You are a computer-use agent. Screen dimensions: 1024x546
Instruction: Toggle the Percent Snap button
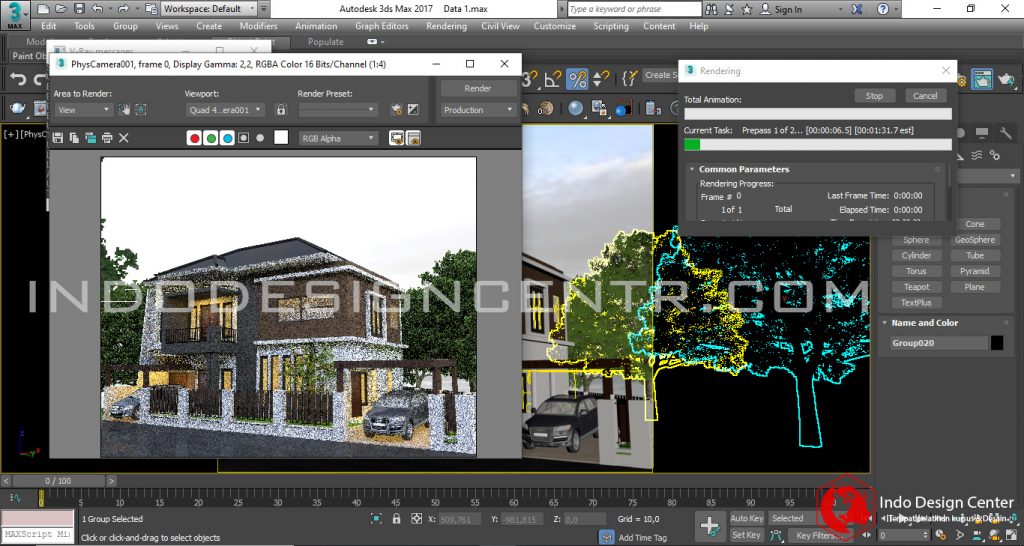point(577,79)
